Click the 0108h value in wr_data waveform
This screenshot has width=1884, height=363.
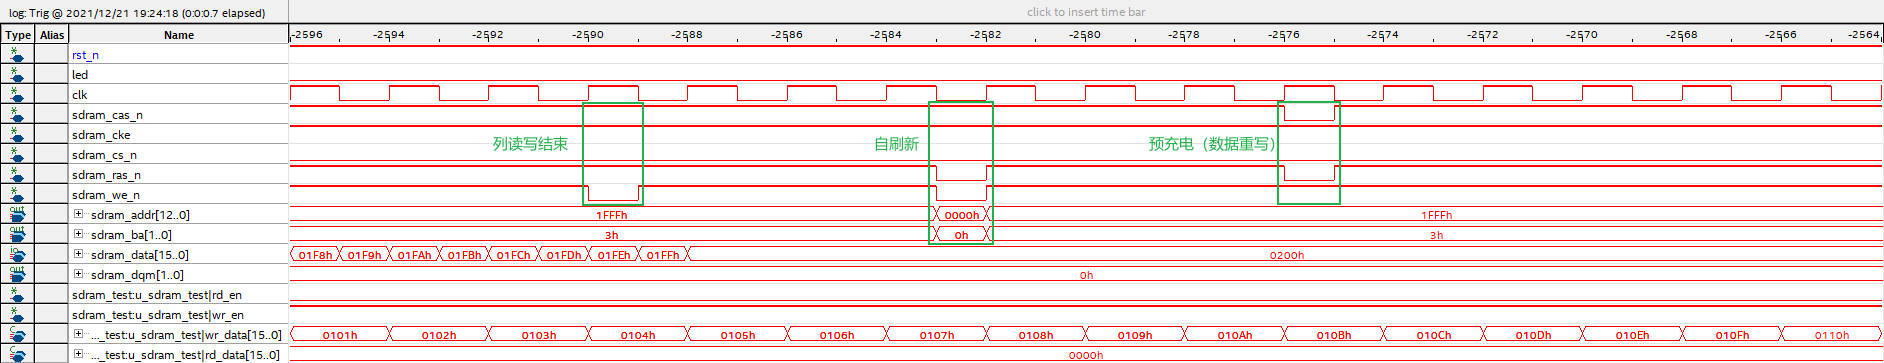click(1036, 335)
